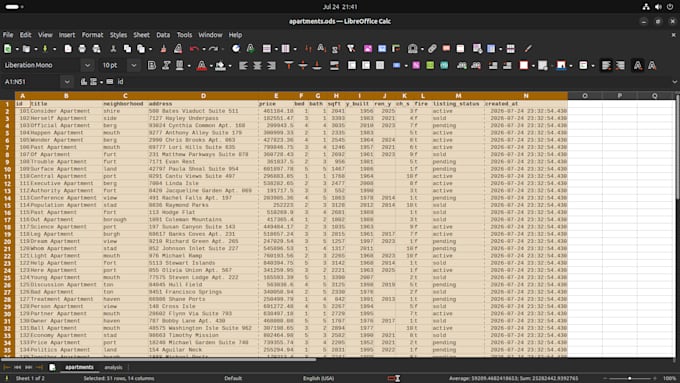The height and width of the screenshot is (383, 680).
Task: Show the draw functions
Action: point(528,49)
